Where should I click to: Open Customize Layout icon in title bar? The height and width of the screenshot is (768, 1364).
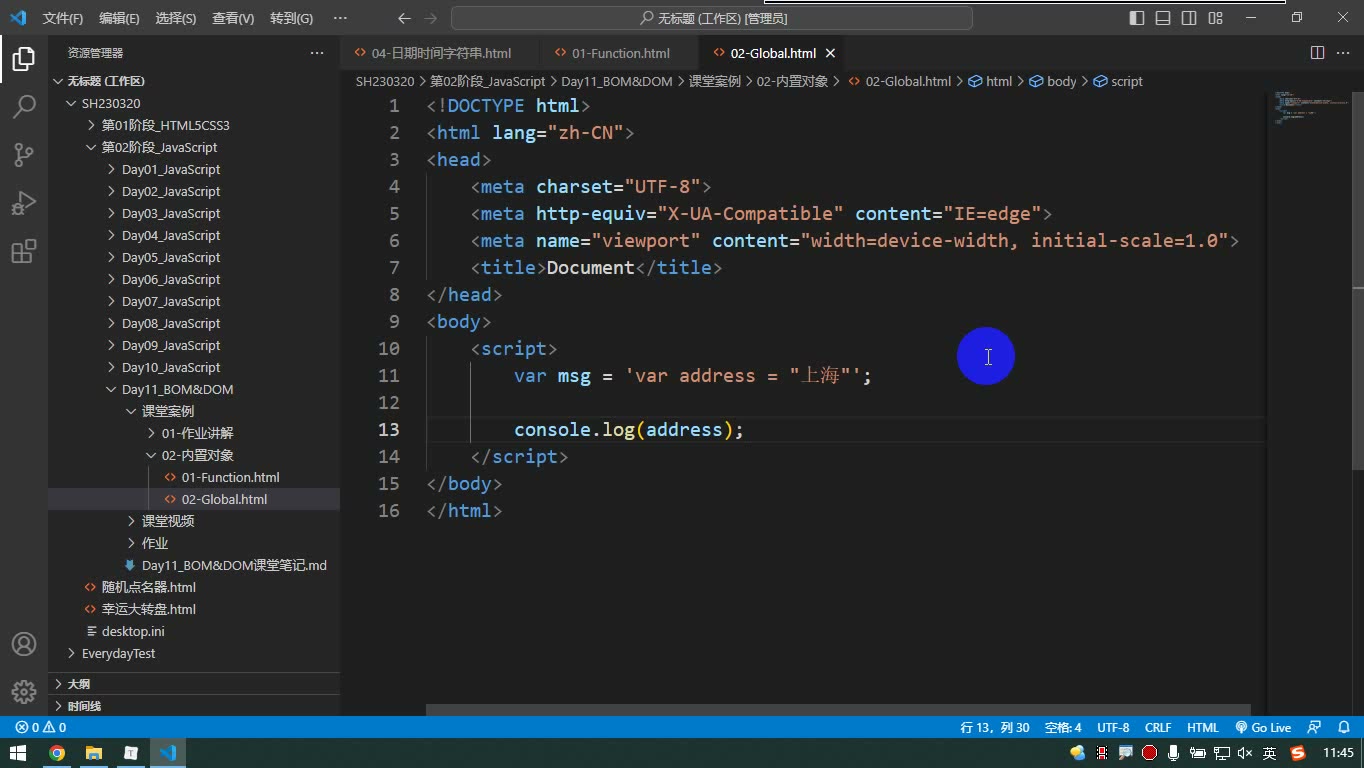(x=1215, y=18)
